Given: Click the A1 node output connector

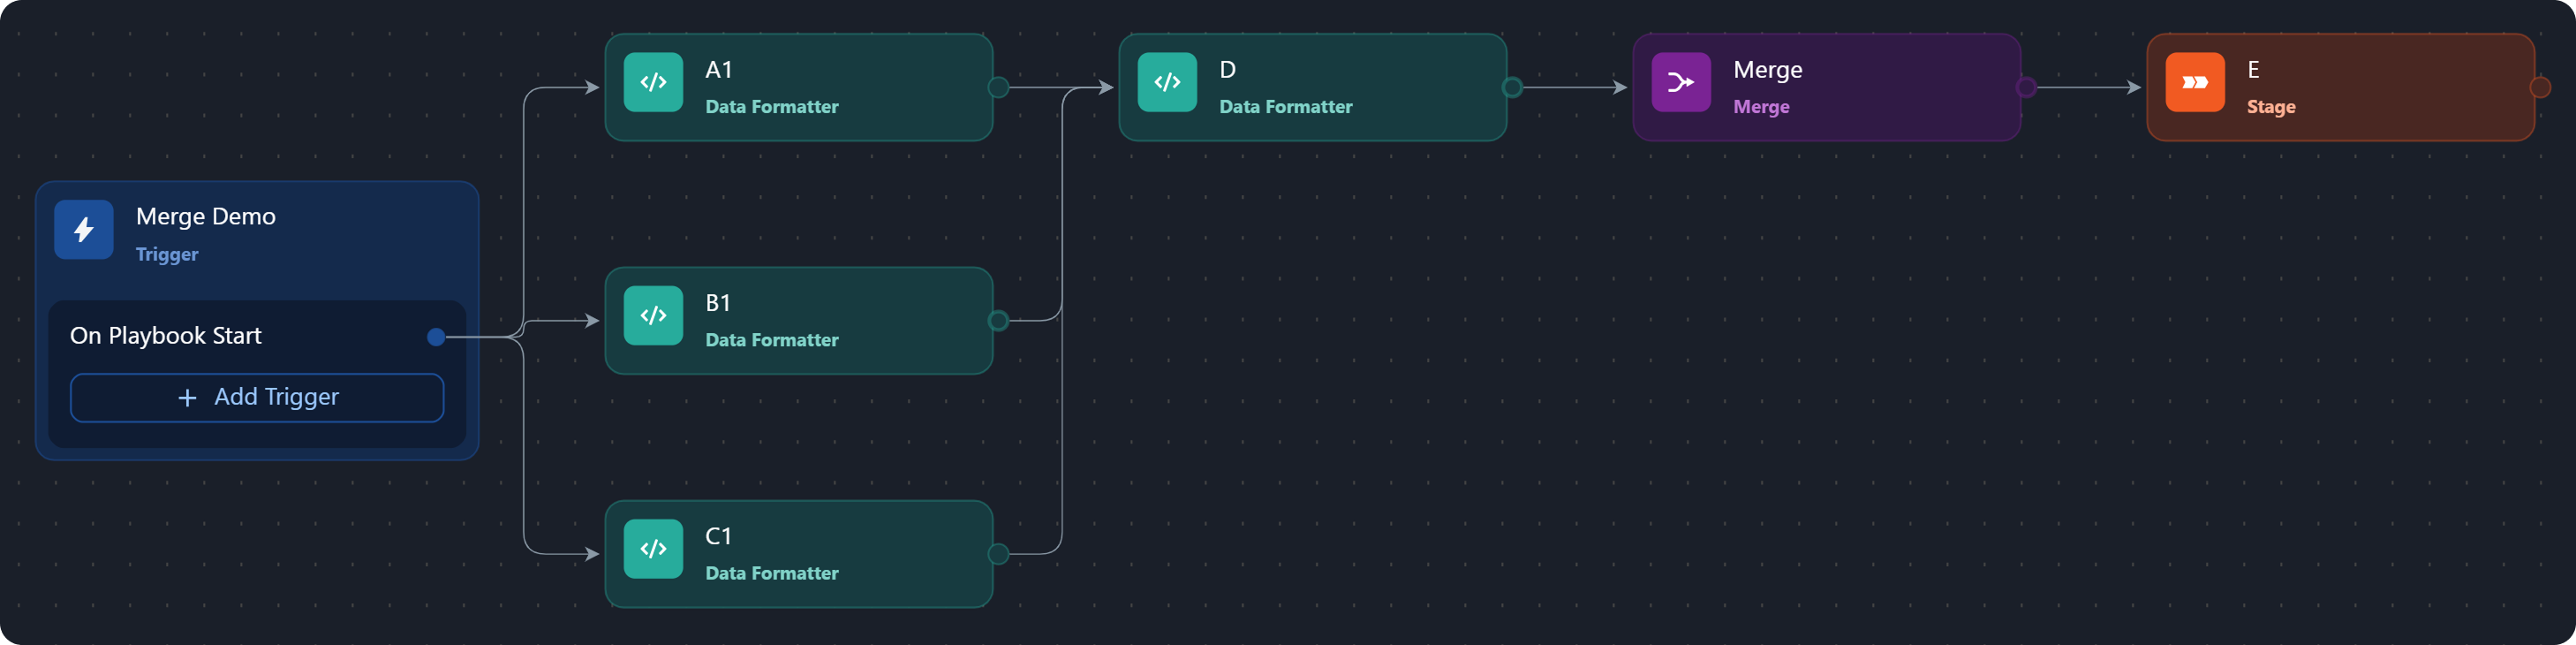Looking at the screenshot, I should pos(998,88).
